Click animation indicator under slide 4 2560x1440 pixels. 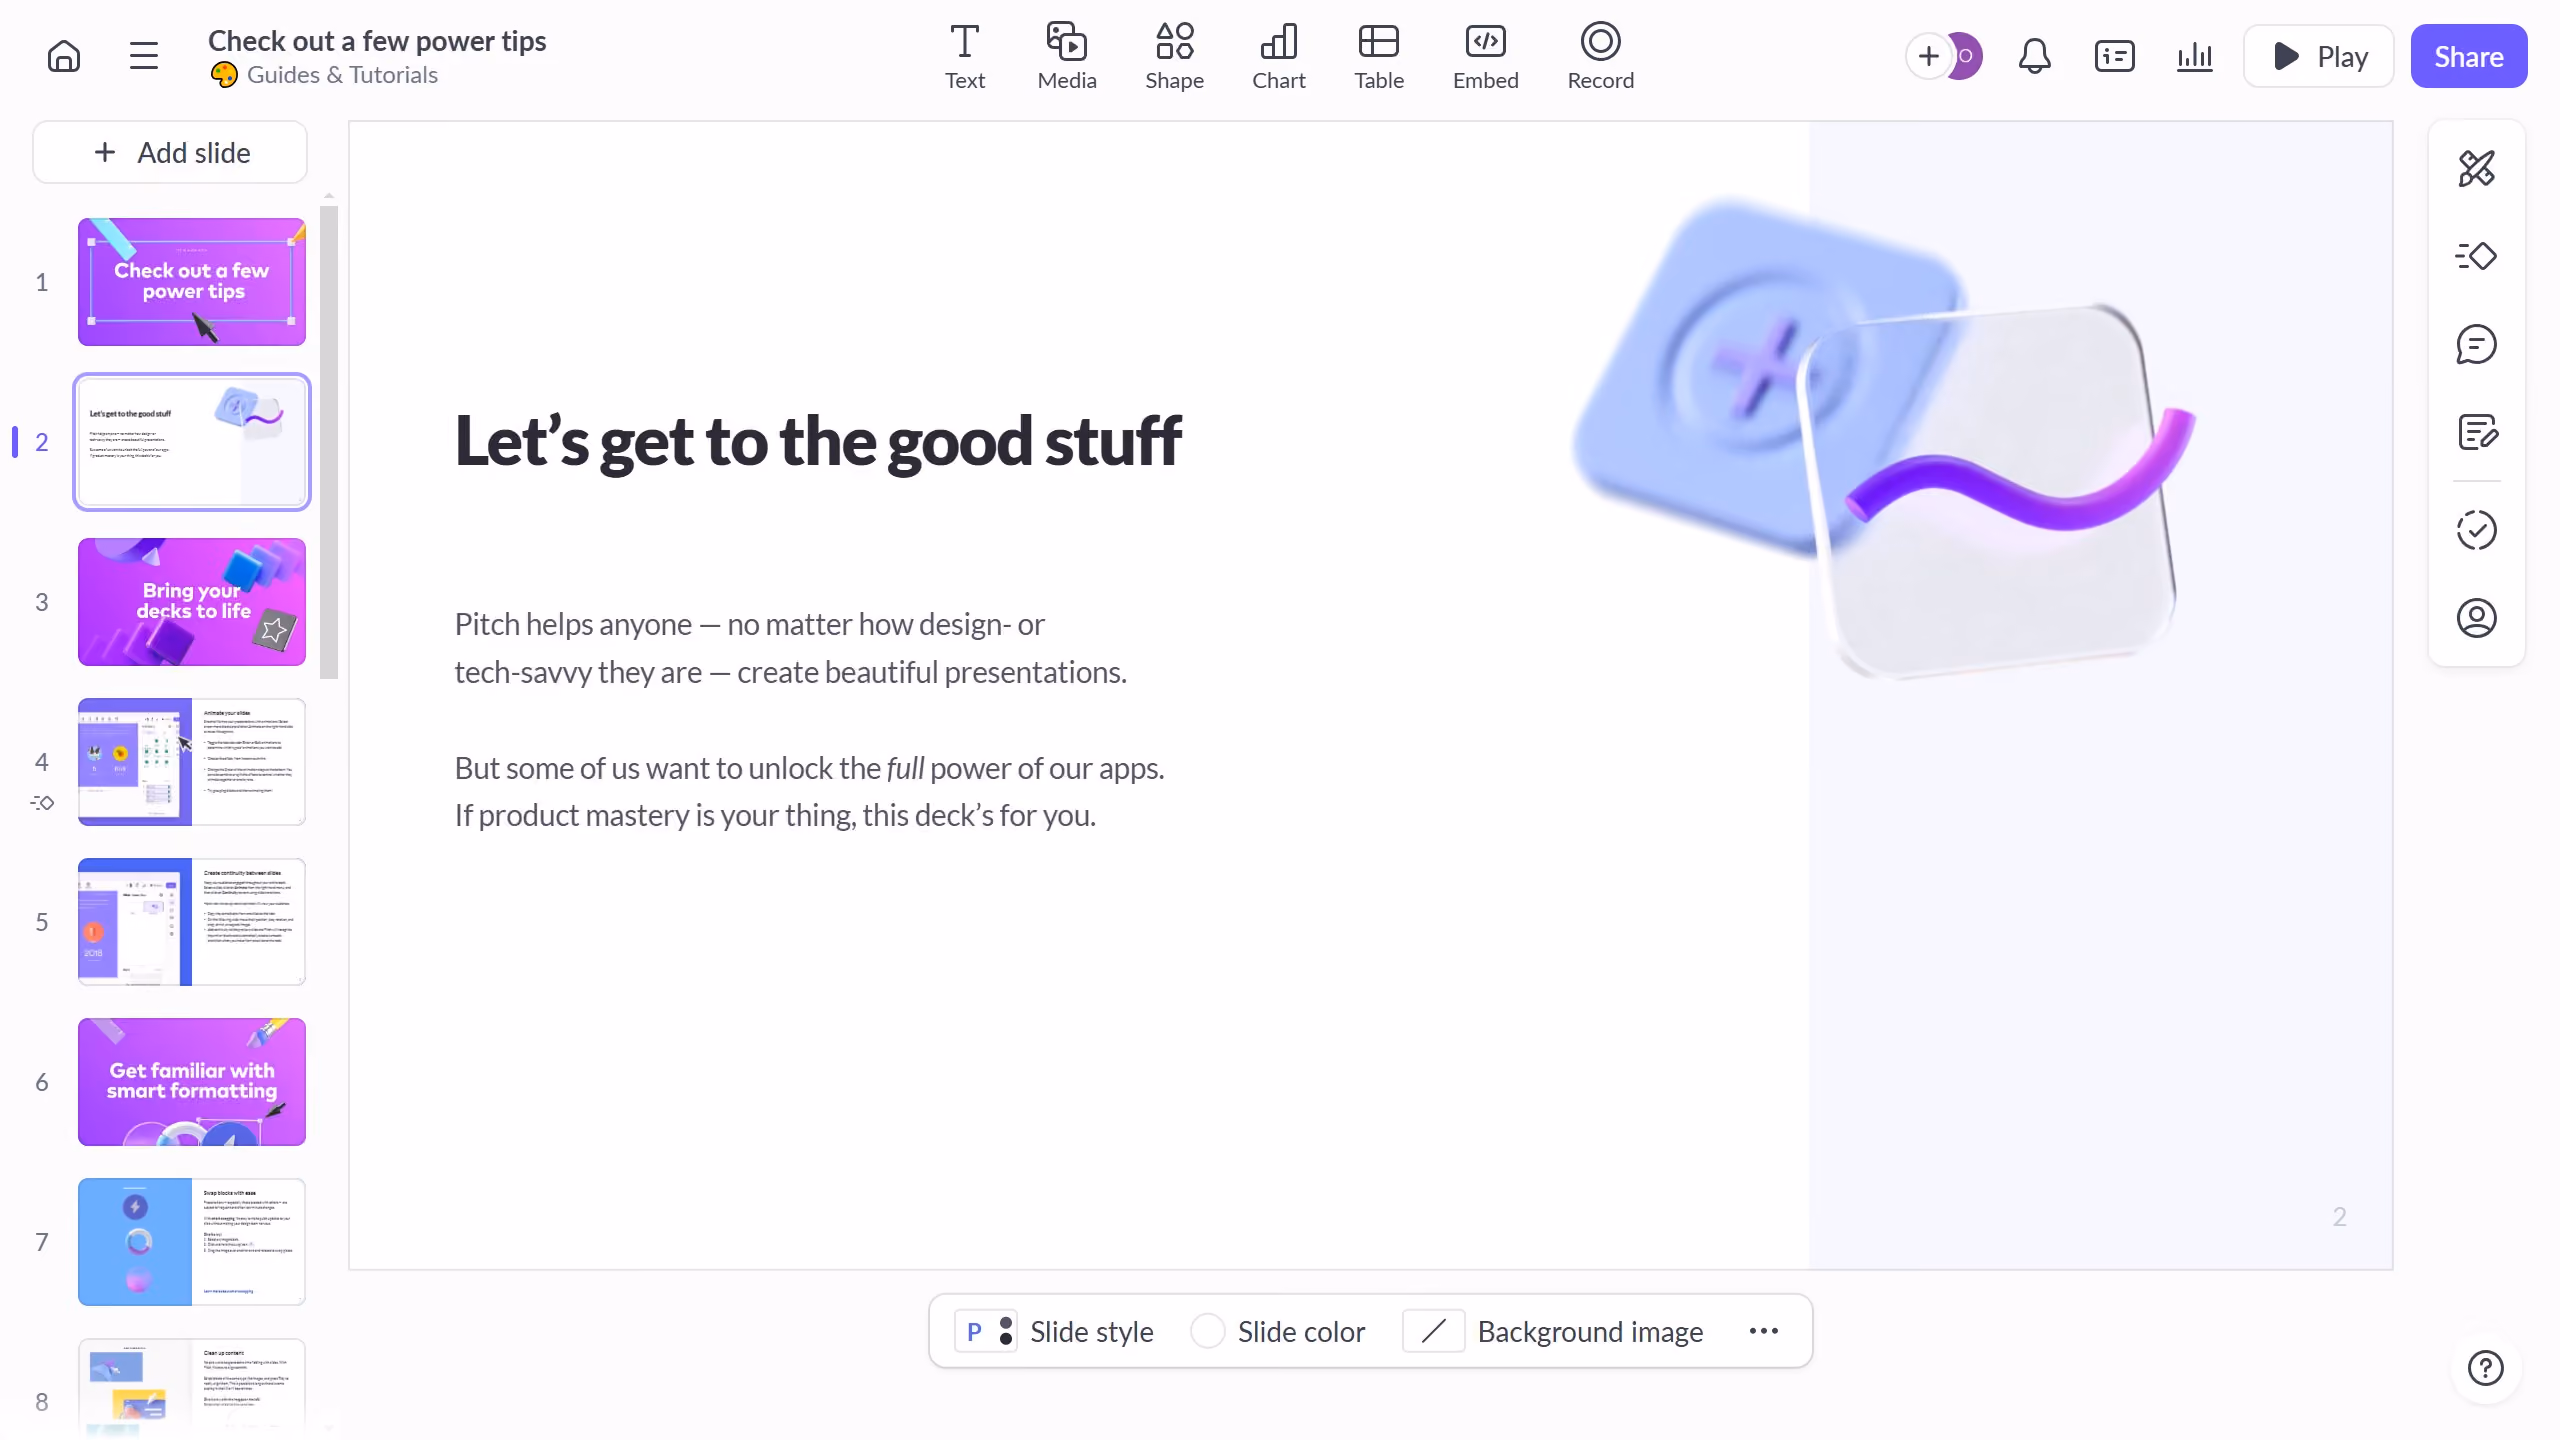[x=42, y=802]
